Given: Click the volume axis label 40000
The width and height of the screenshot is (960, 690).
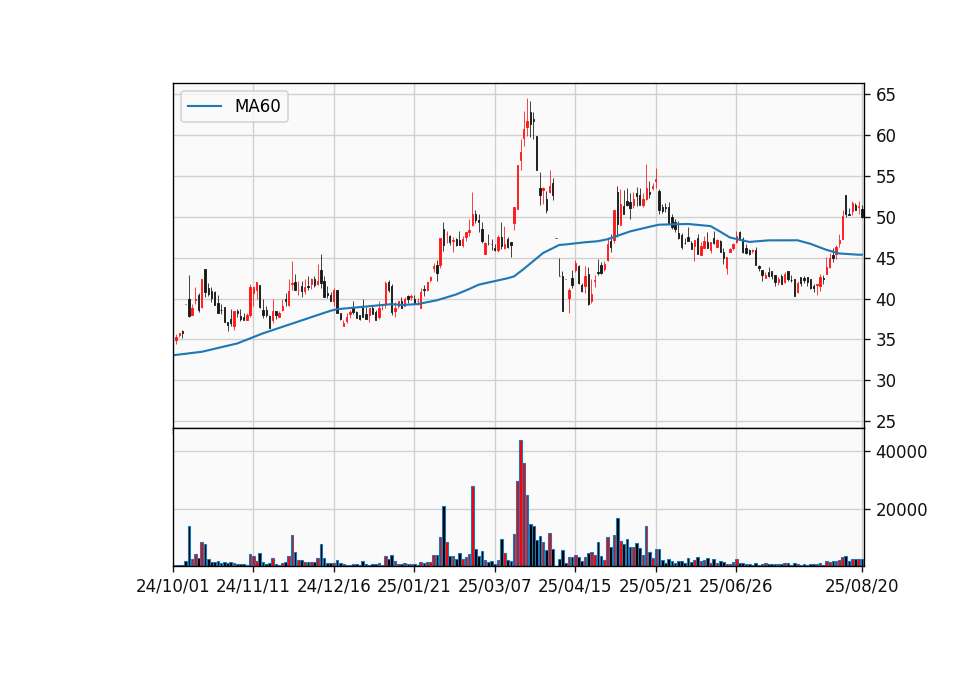Looking at the screenshot, I should [902, 452].
